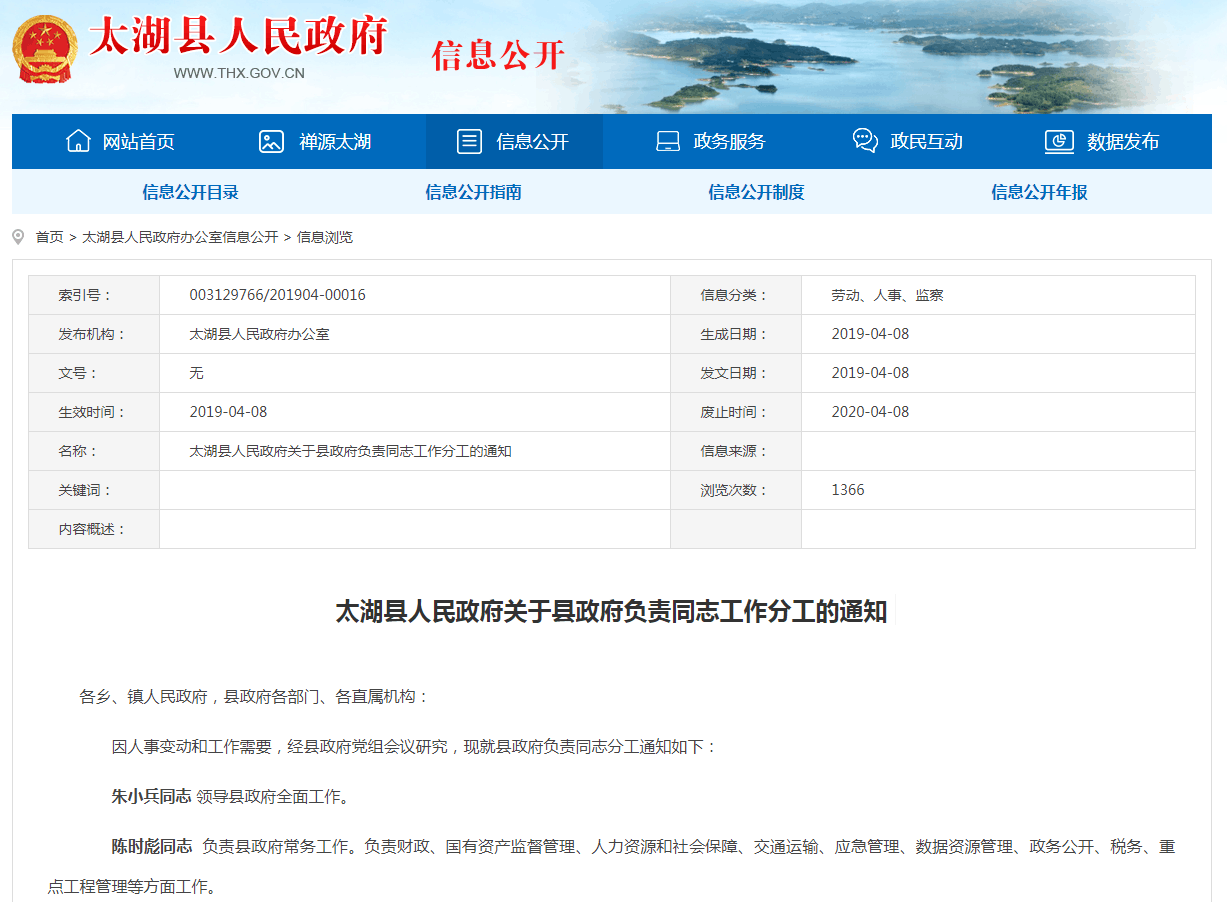This screenshot has width=1227, height=902.
Task: Click the 索引号： label cell
Action: click(x=94, y=295)
